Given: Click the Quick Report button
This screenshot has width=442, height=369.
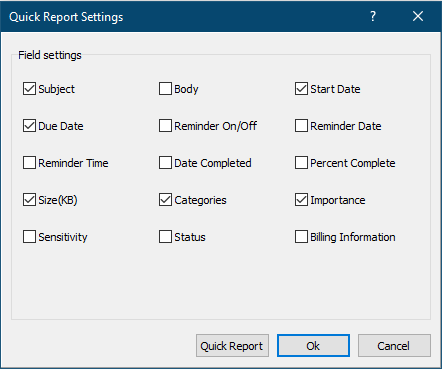Looking at the screenshot, I should pyautogui.click(x=232, y=346).
